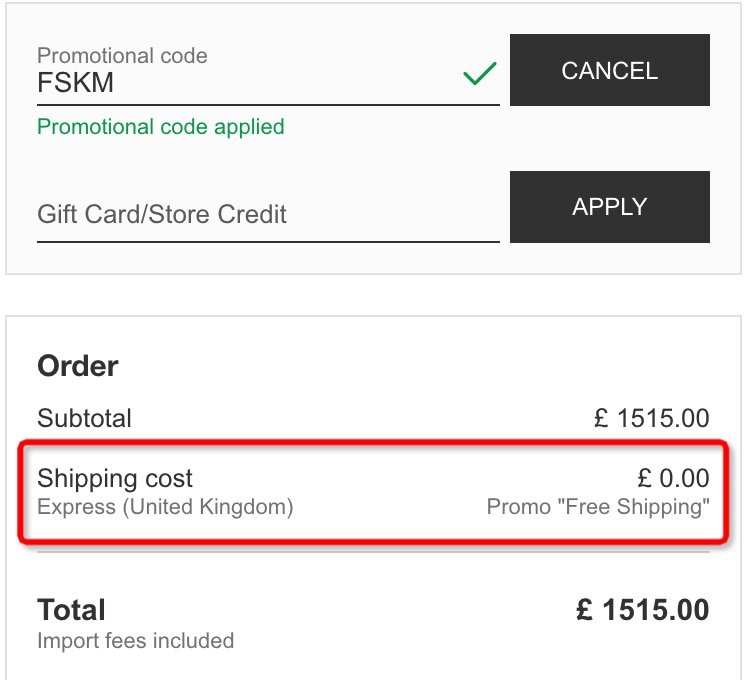This screenshot has height=680, width=744.
Task: Click the underline beneath Gift Card/Store Credit
Action: coord(268,241)
